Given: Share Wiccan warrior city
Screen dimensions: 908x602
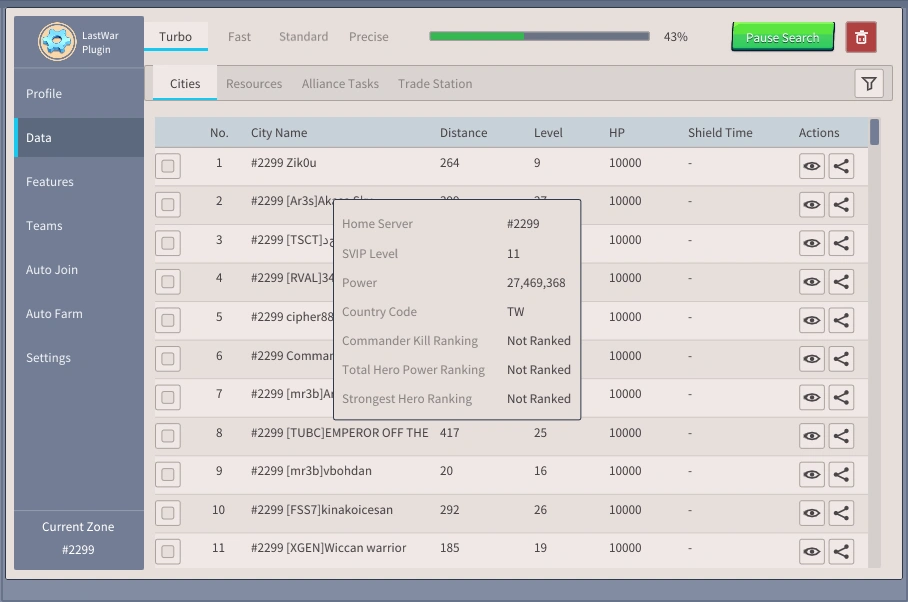Looking at the screenshot, I should pyautogui.click(x=841, y=552).
